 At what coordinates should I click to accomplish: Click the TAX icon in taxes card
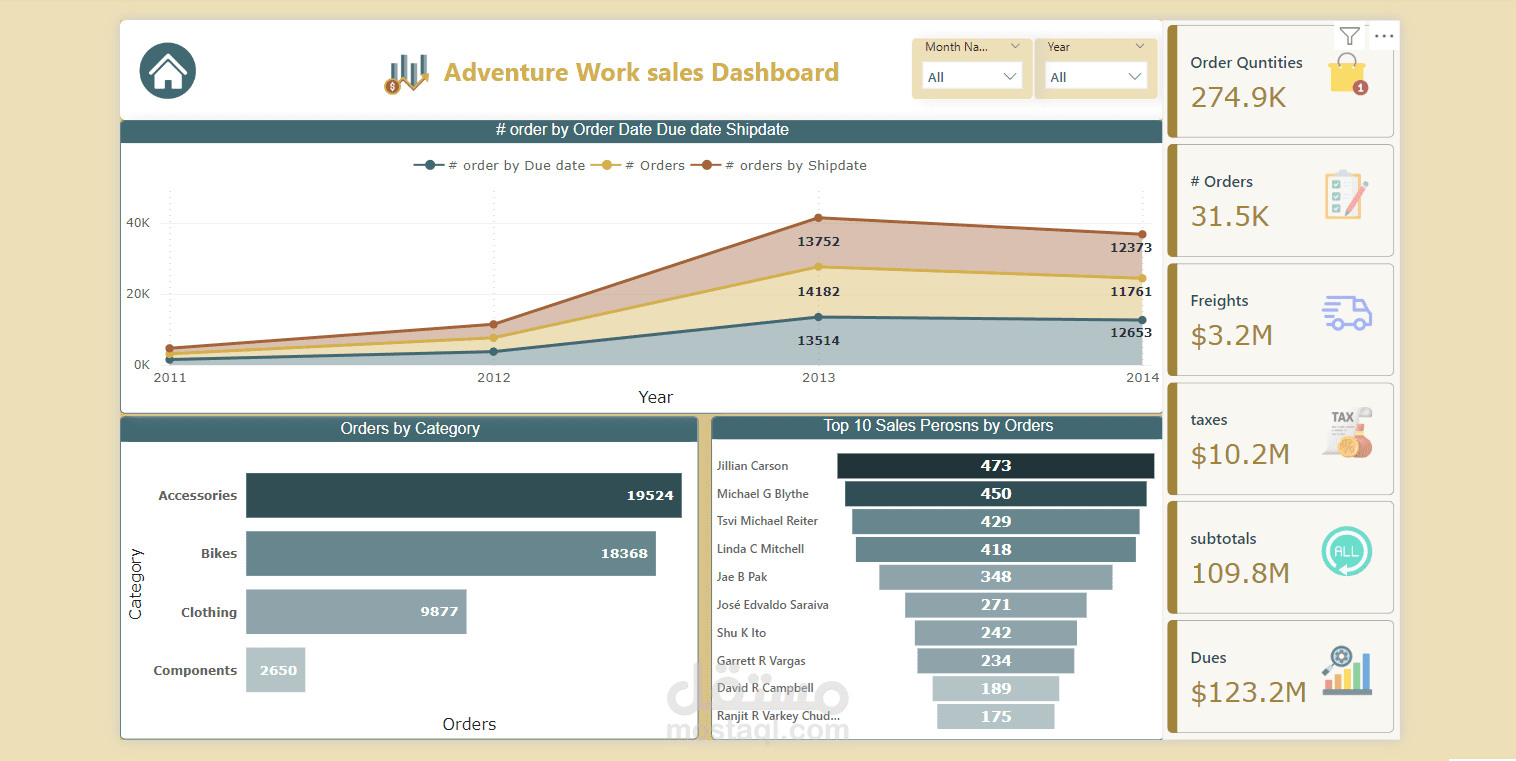tap(1347, 433)
